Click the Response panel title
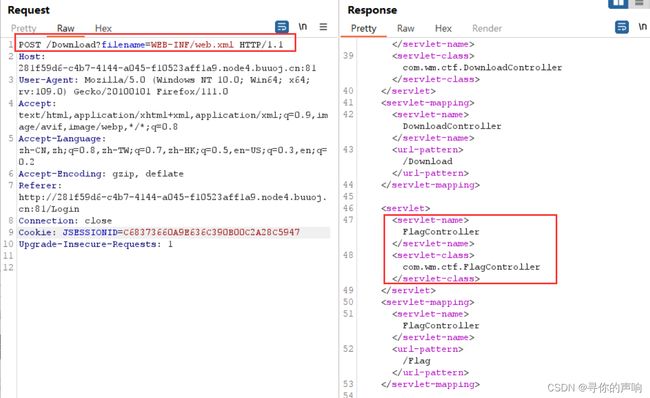Image resolution: width=650 pixels, height=398 pixels. 372,10
